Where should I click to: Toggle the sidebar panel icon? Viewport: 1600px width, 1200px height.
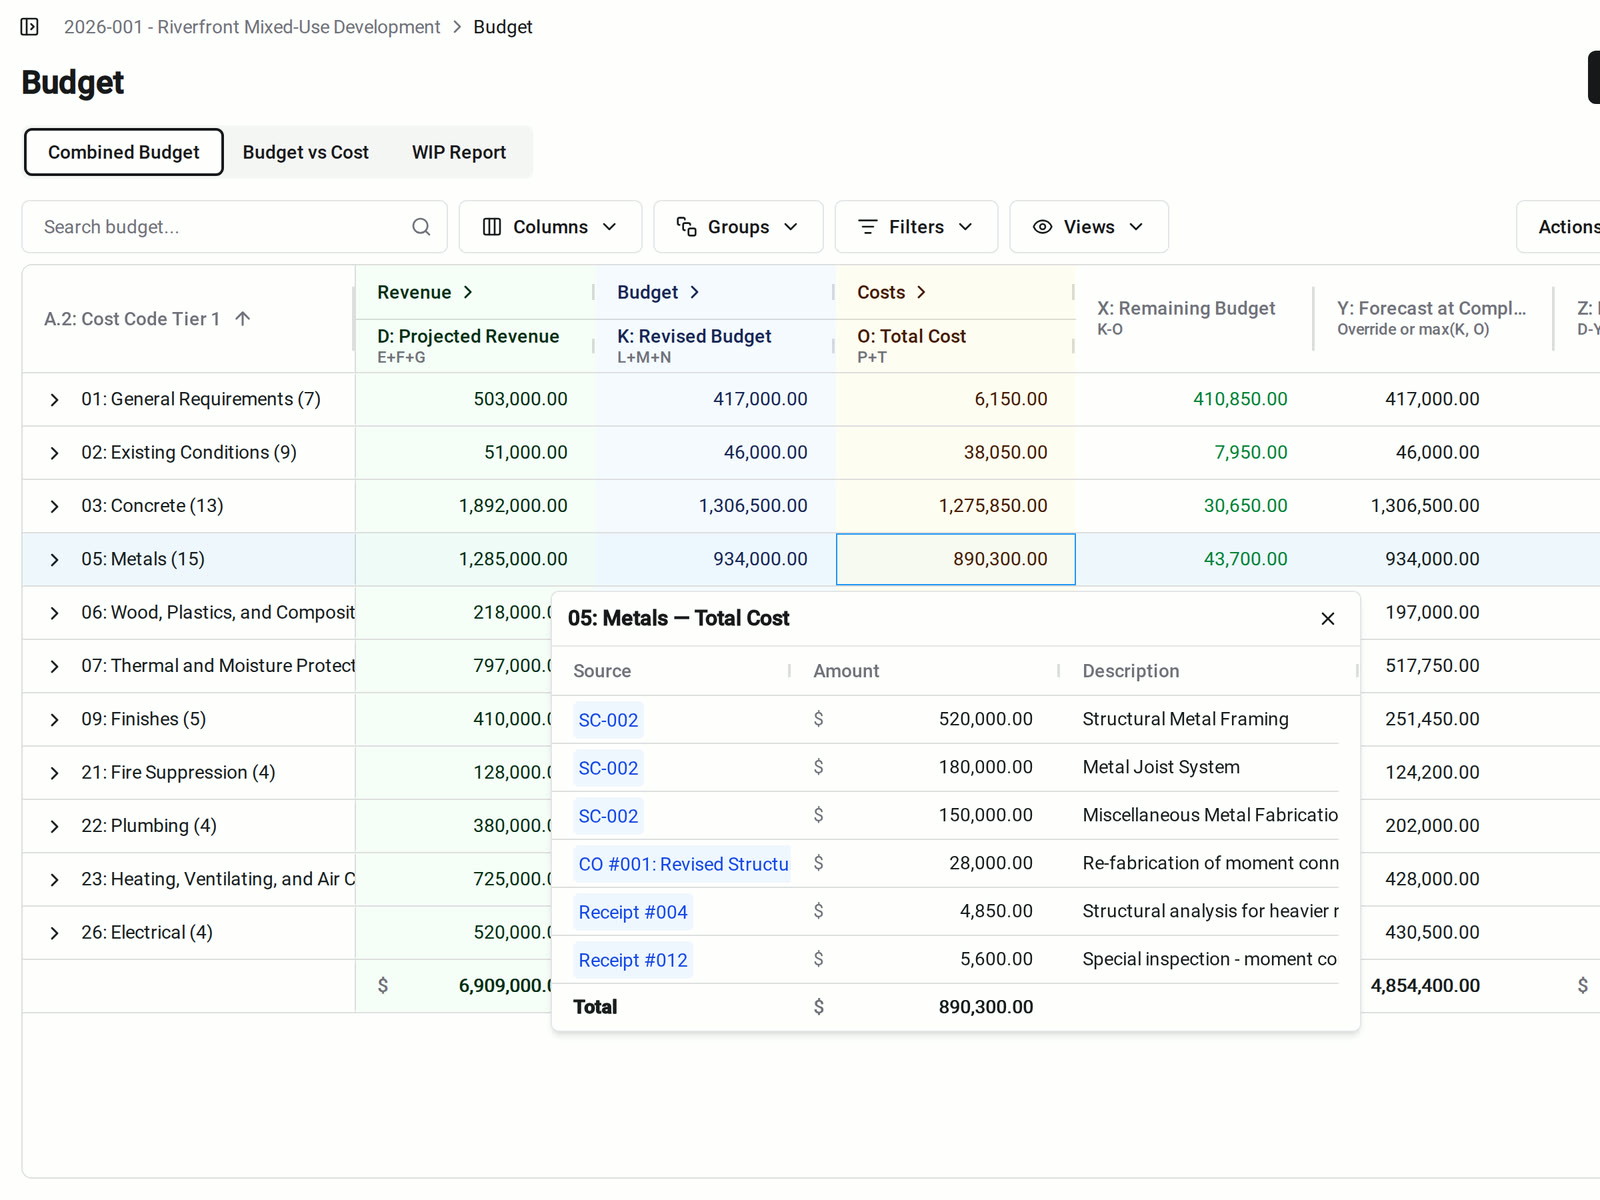[30, 27]
